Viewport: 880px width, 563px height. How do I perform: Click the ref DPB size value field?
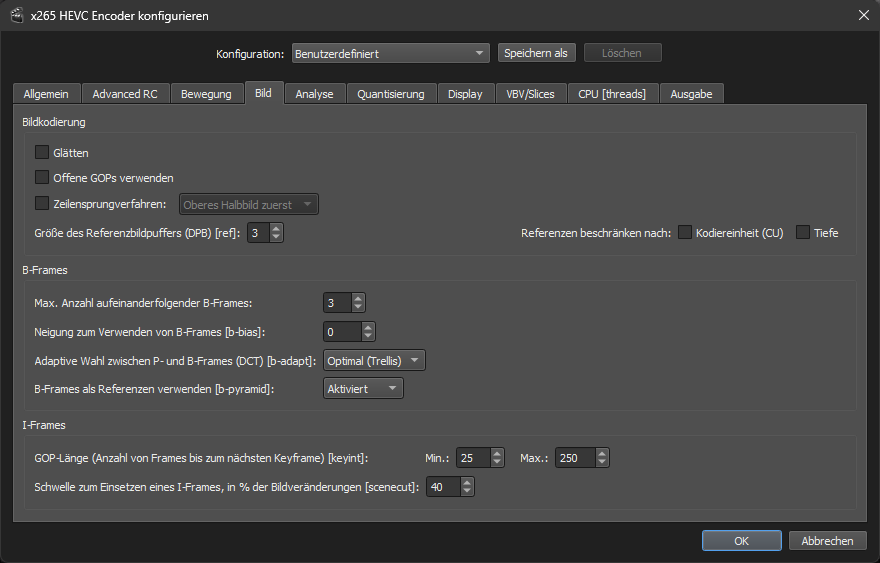pos(258,232)
